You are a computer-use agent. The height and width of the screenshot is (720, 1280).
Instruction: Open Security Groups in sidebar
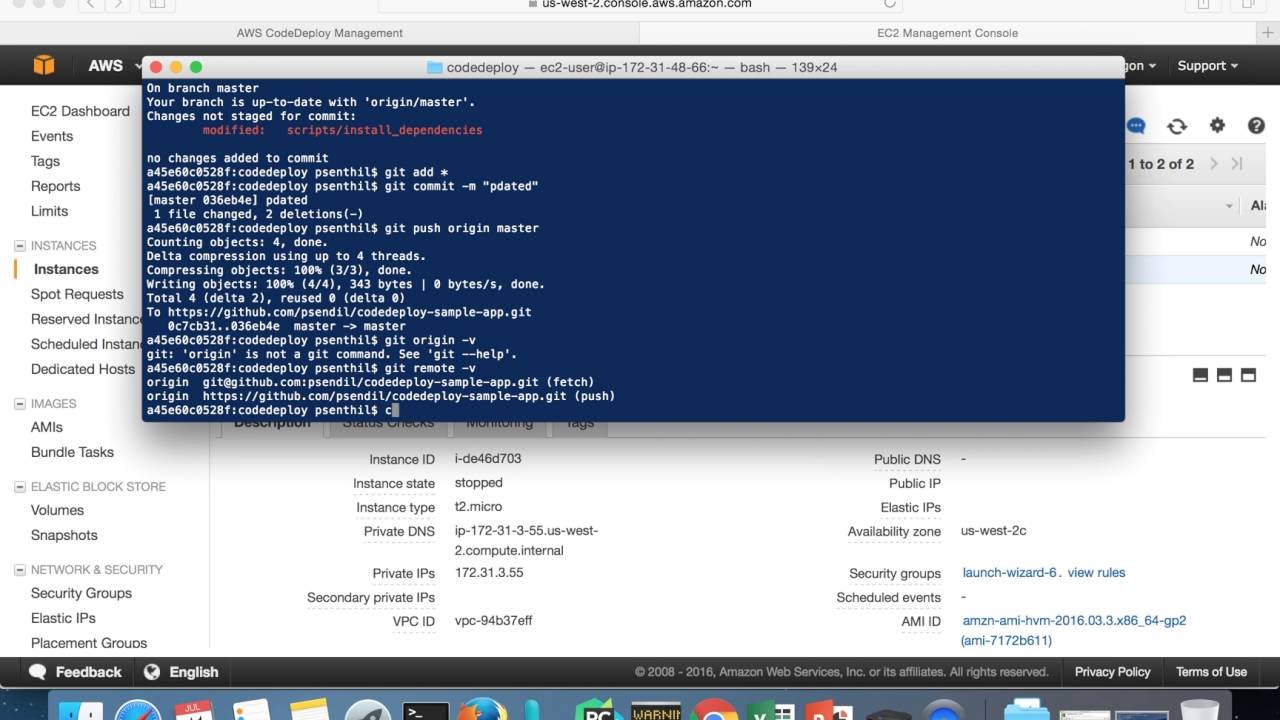coord(81,593)
